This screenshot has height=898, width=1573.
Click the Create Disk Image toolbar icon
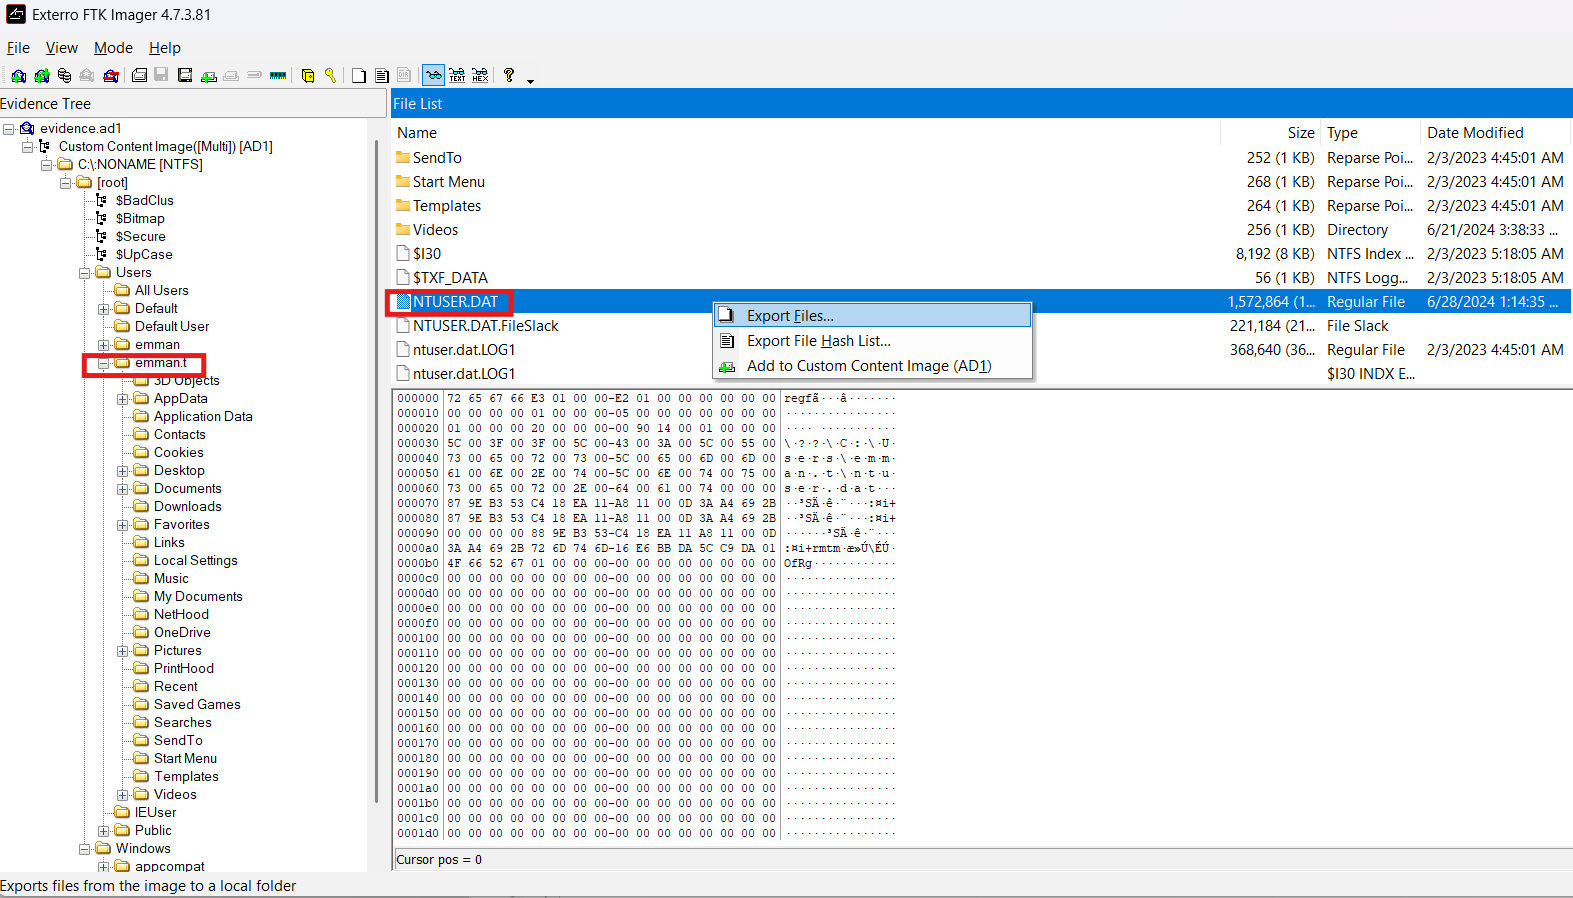(139, 75)
